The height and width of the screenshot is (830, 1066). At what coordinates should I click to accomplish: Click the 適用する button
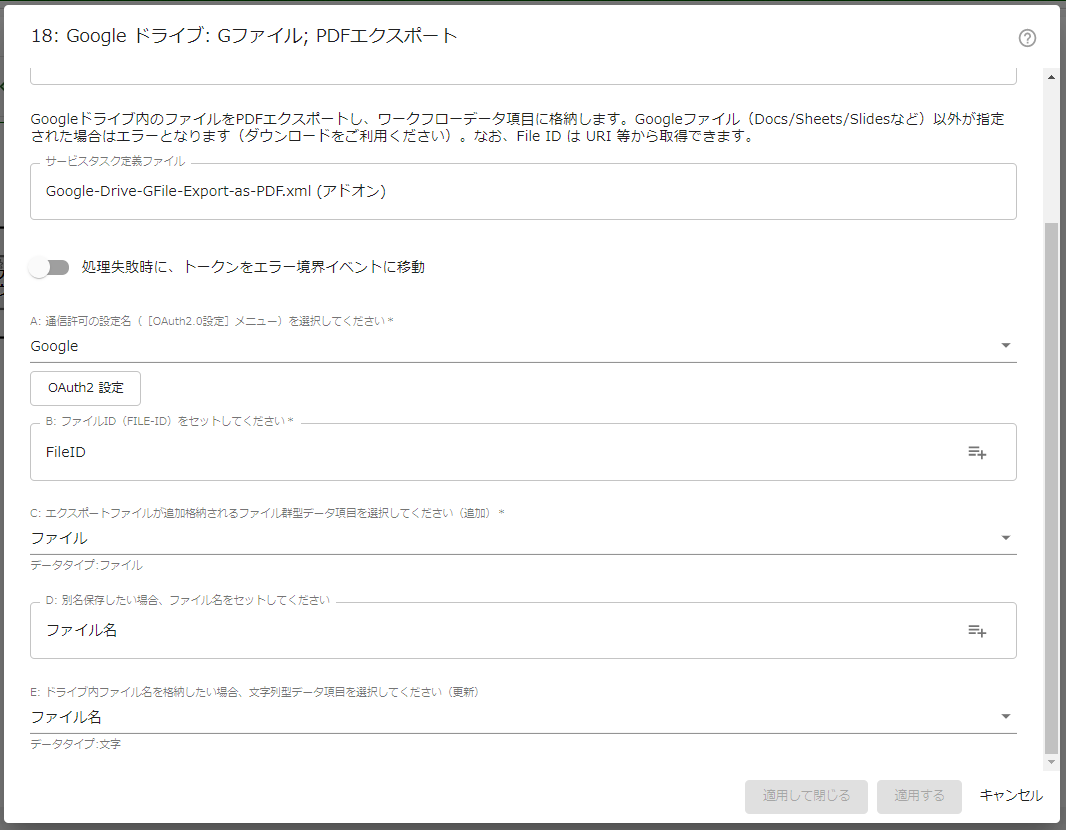919,796
